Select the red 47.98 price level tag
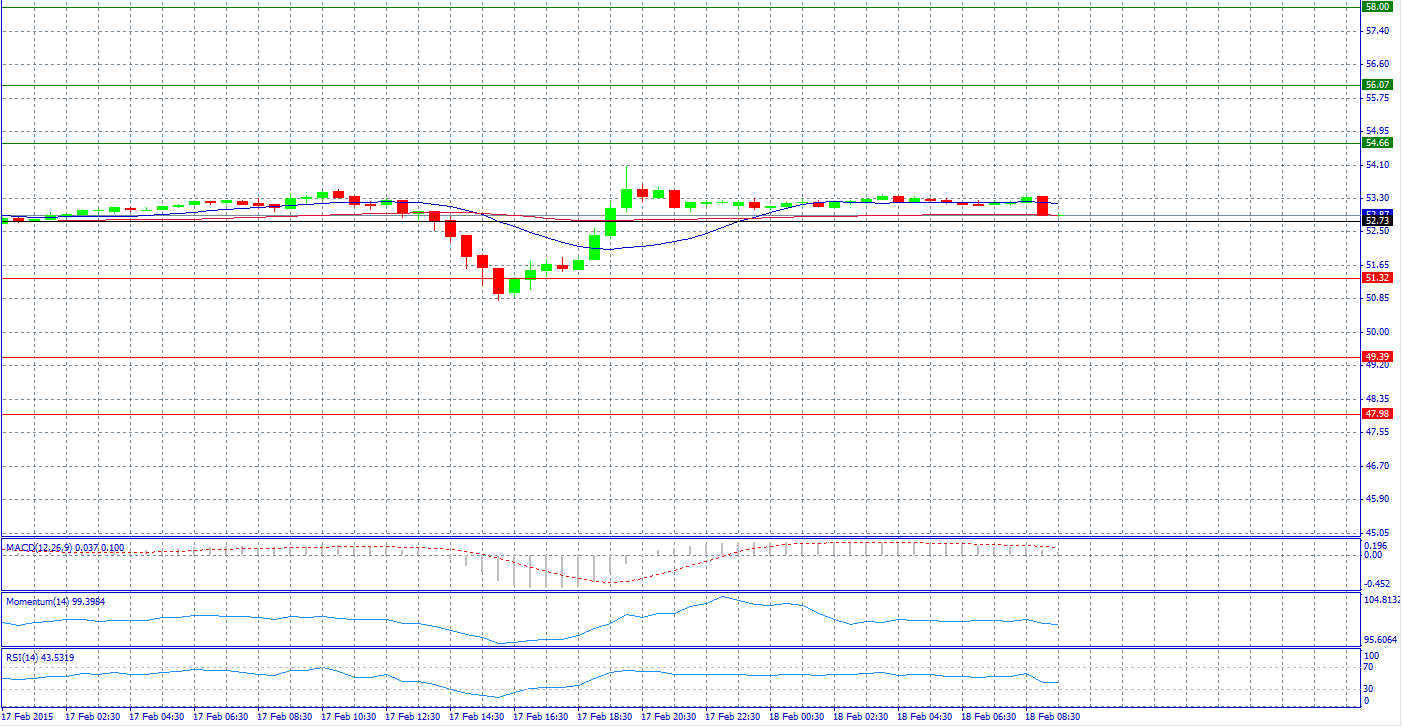The width and height of the screenshot is (1402, 727). click(x=1377, y=414)
